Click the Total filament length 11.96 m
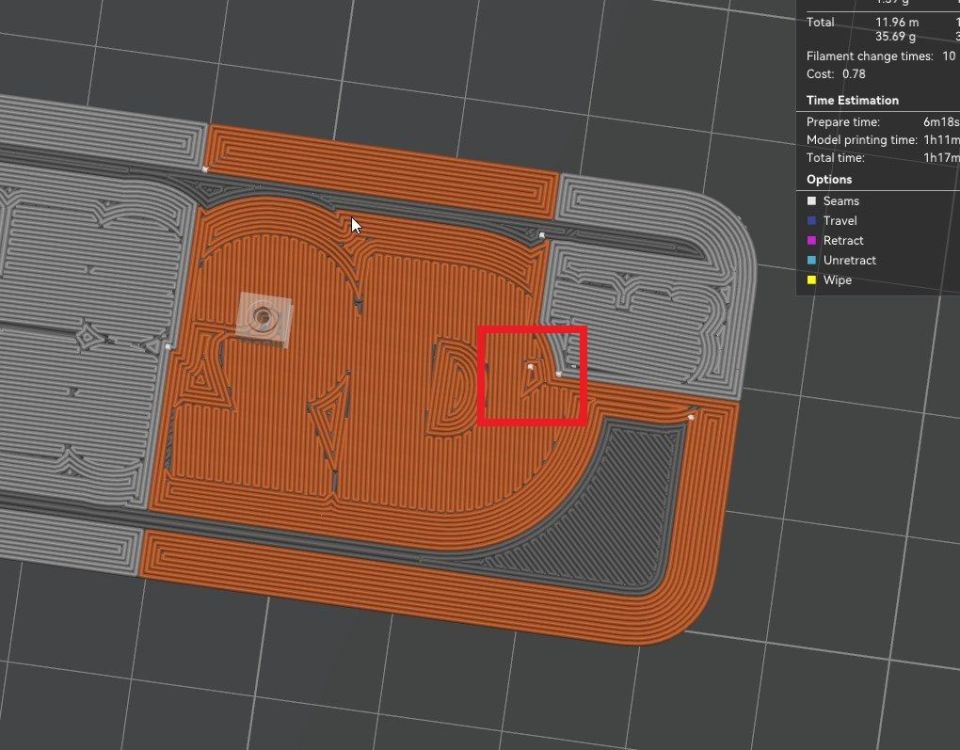The image size is (960, 750). point(897,22)
